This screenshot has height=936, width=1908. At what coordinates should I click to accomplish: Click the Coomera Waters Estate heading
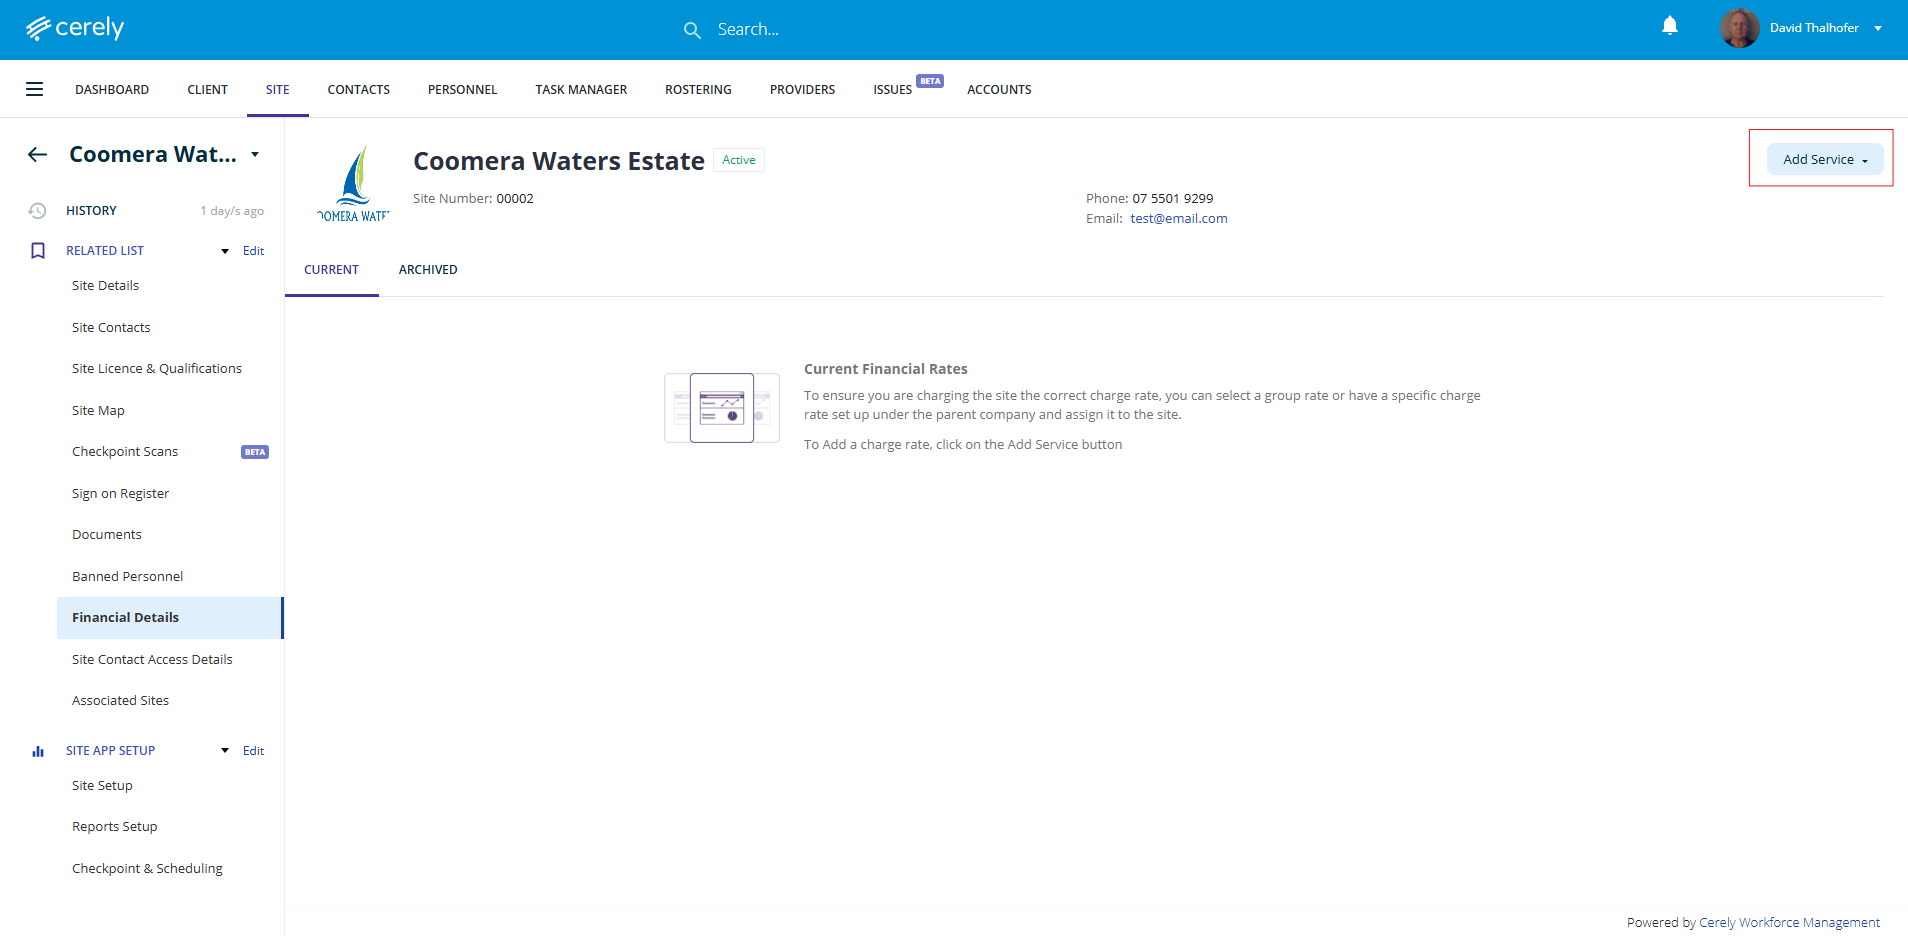click(559, 161)
